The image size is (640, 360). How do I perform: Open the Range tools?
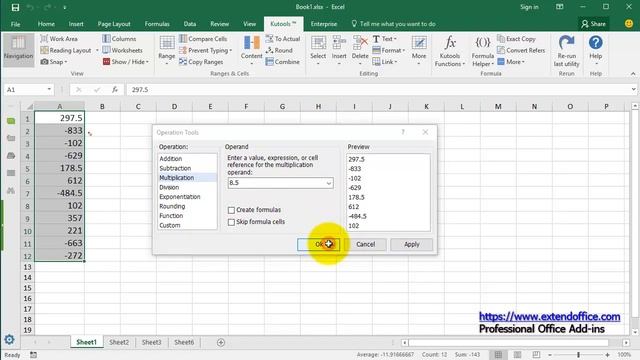point(167,50)
